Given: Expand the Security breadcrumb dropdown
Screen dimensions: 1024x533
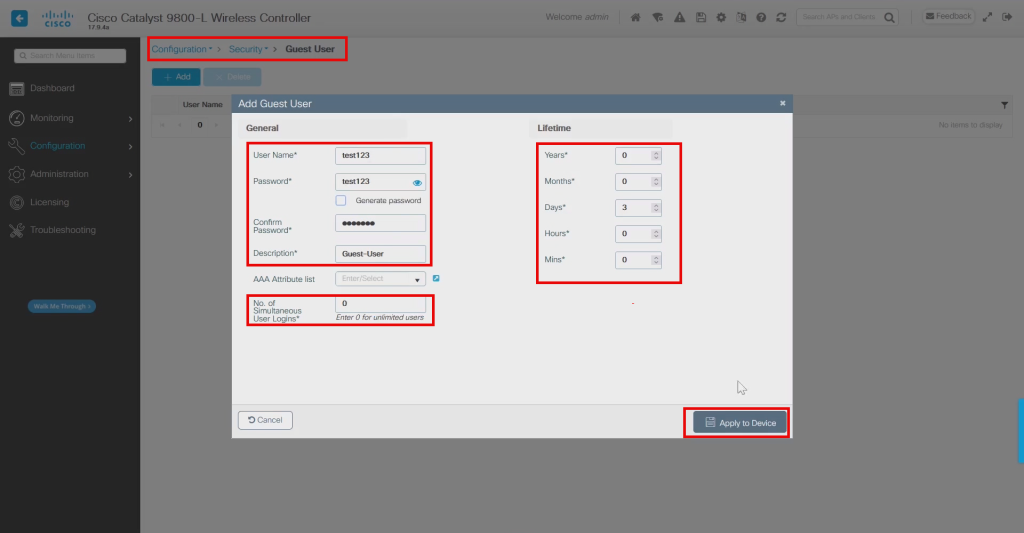Looking at the screenshot, I should [x=248, y=49].
